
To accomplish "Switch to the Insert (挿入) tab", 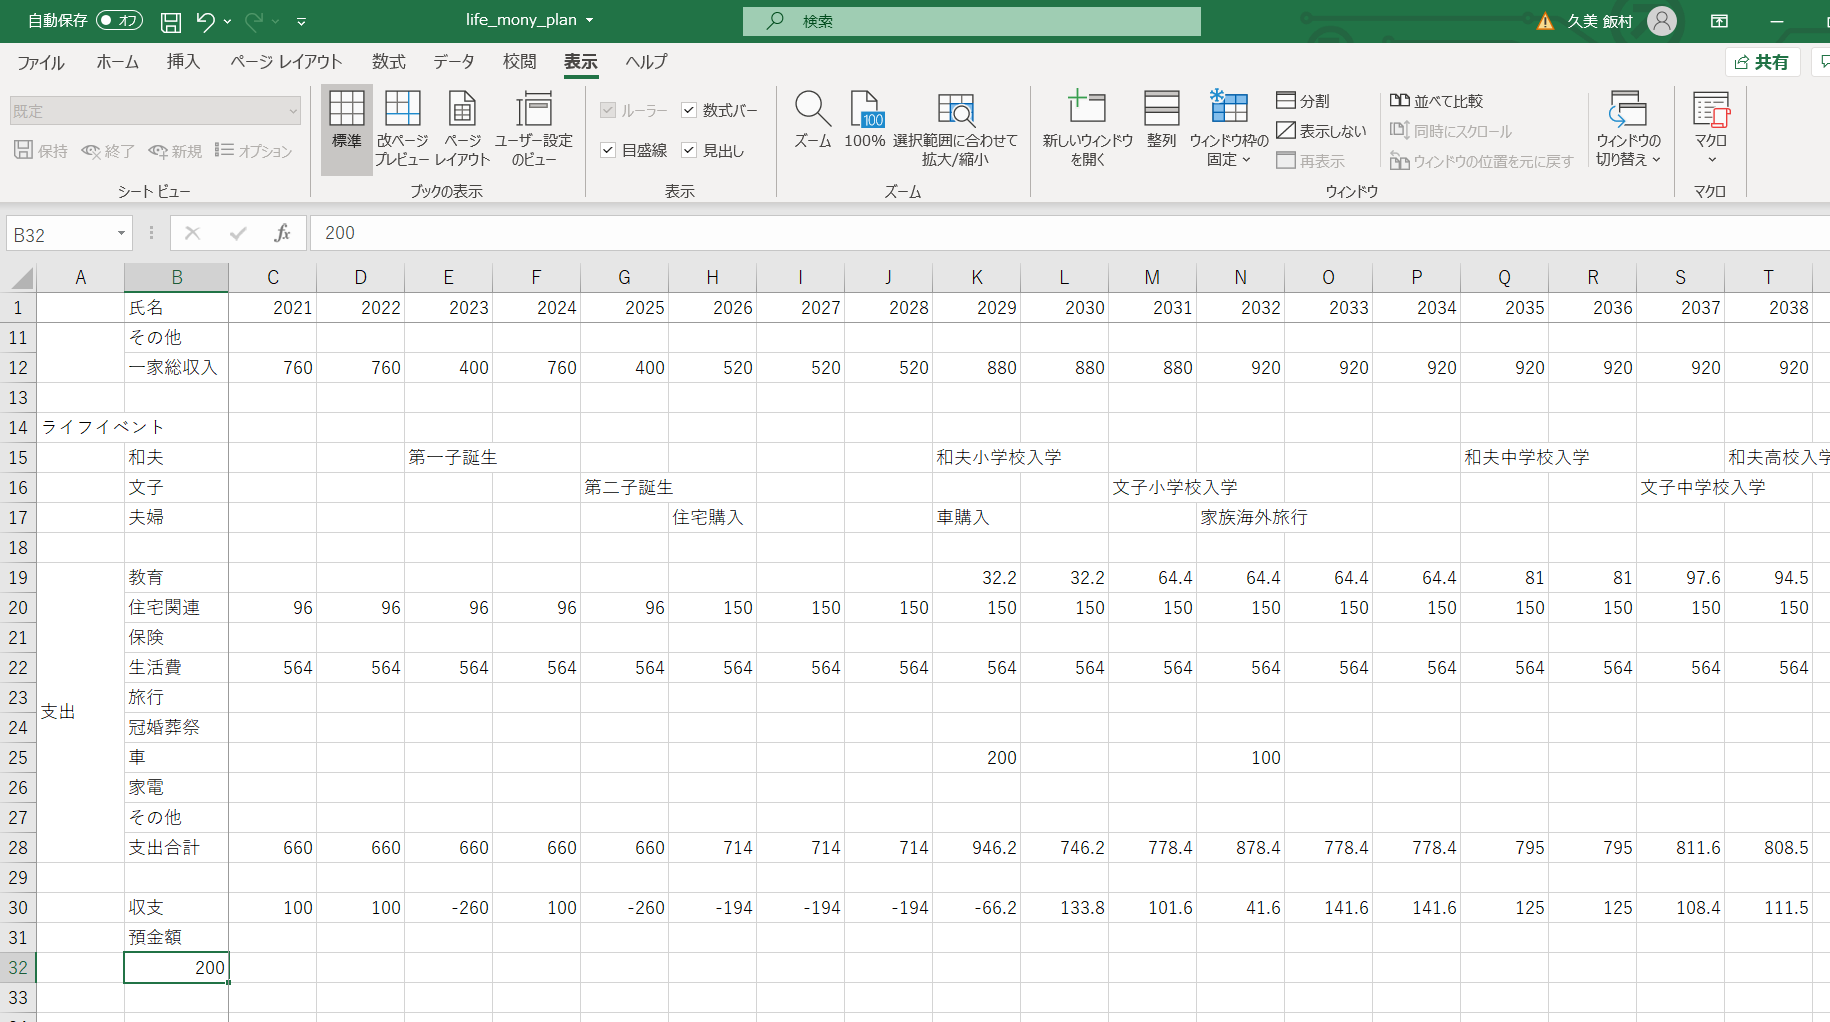I will [x=183, y=62].
